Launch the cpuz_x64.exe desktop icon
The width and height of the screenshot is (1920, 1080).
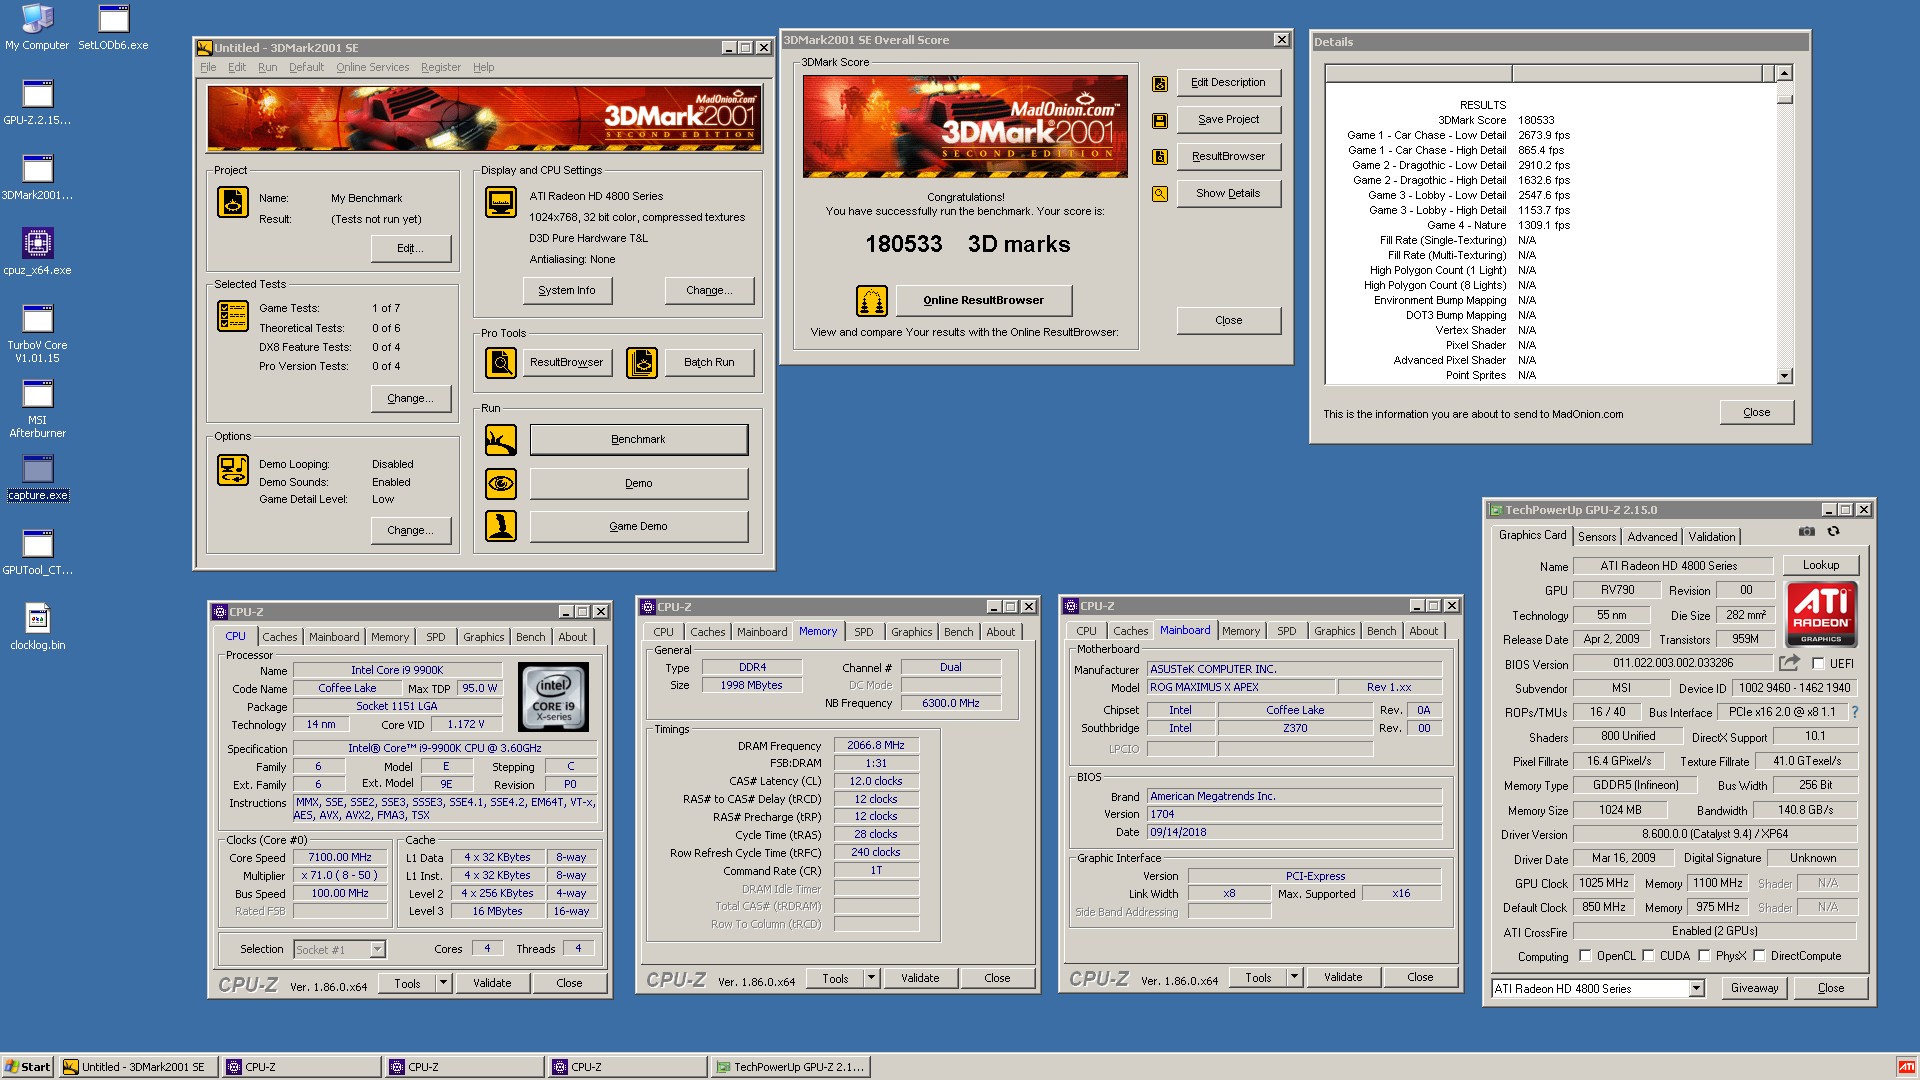[x=37, y=252]
